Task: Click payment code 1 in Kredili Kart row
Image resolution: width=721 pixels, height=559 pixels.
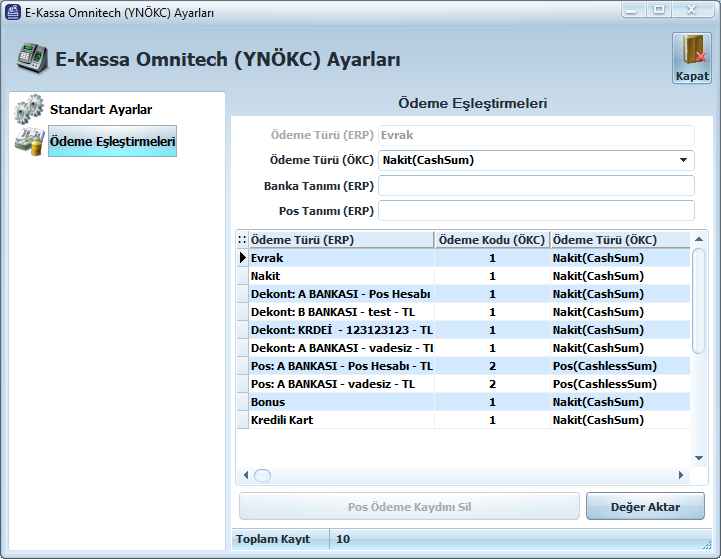Action: pos(492,420)
